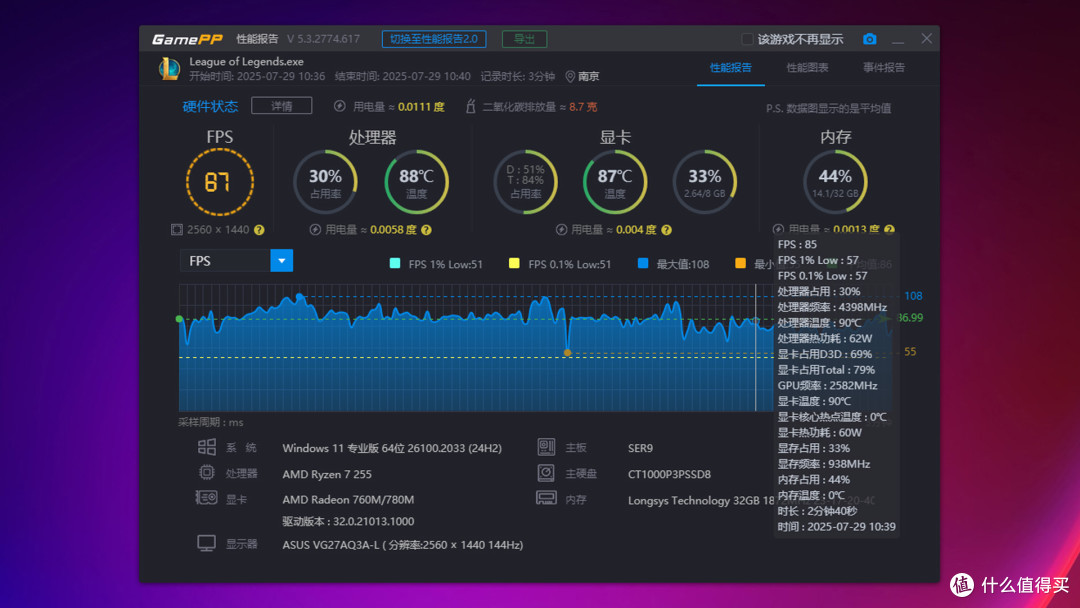Click the location pin icon beside 南京
The image size is (1080, 608).
click(x=570, y=76)
